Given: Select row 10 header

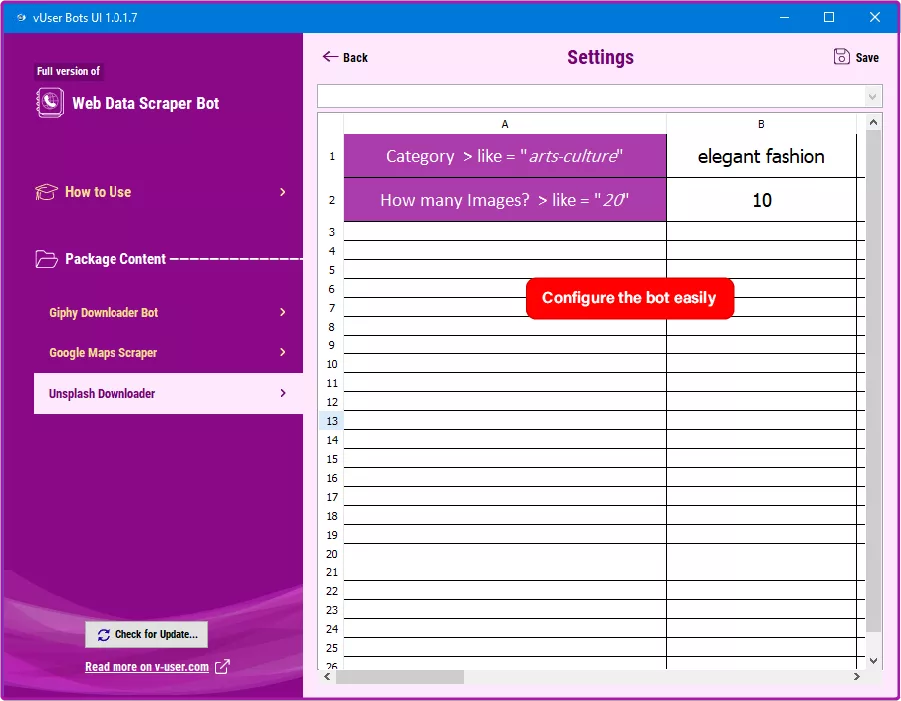Looking at the screenshot, I should point(332,364).
